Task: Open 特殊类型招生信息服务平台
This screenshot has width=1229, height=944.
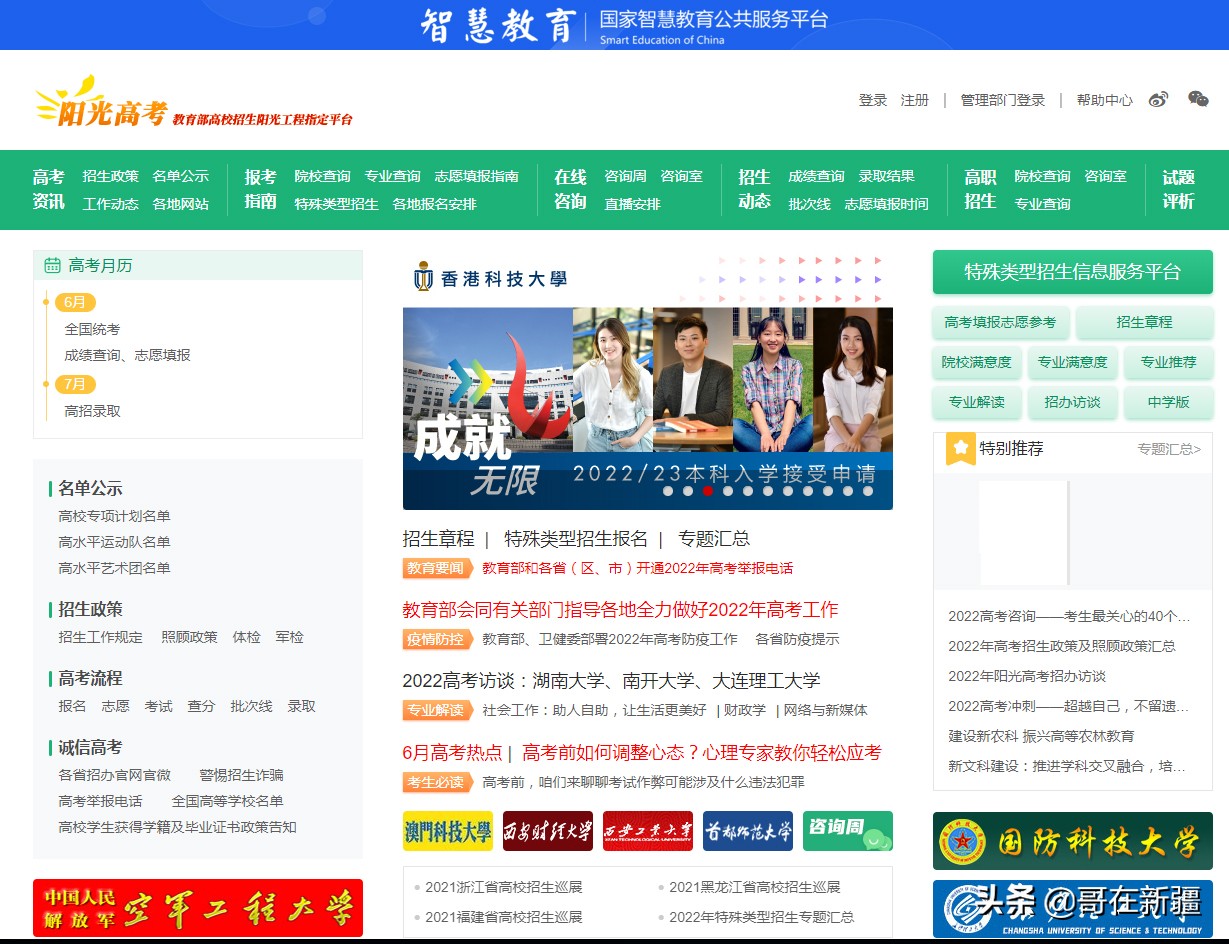Action: click(1072, 271)
